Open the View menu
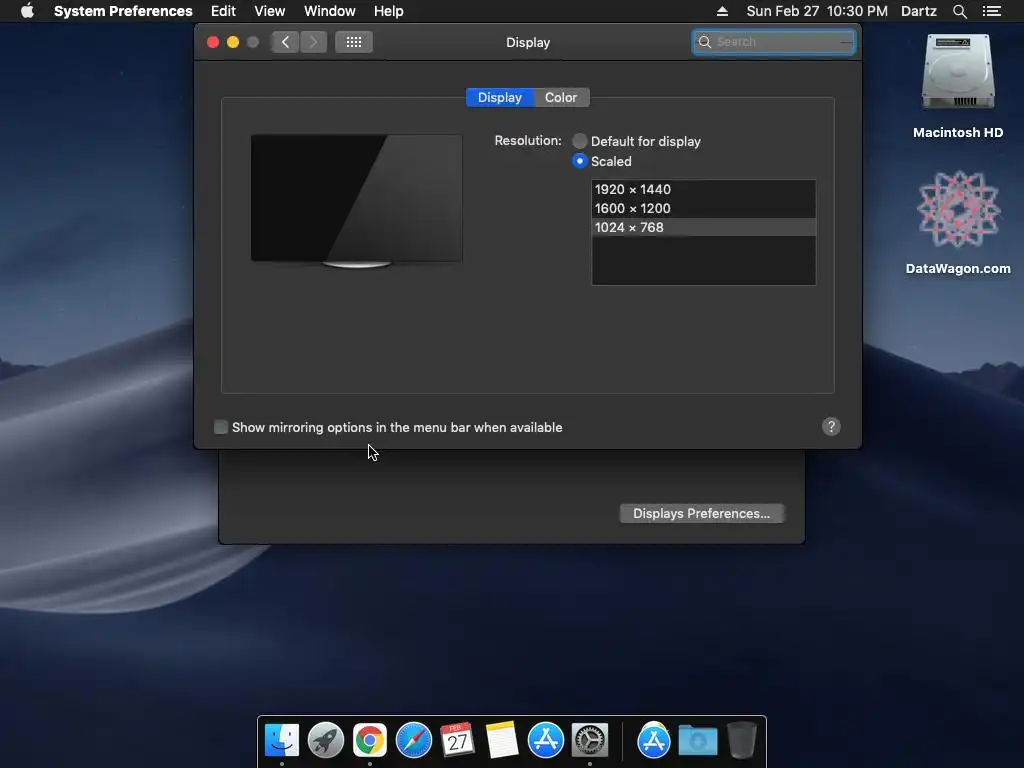The image size is (1024, 768). [270, 11]
